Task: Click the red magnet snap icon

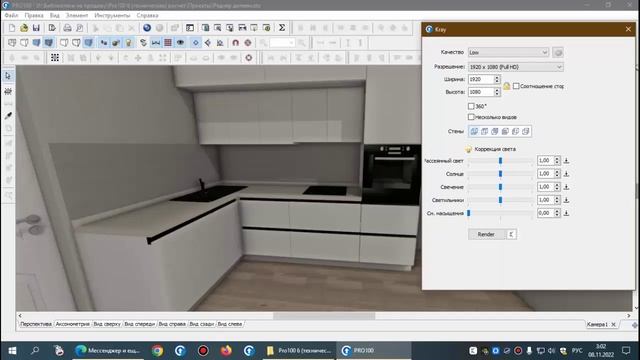Action: 236,43
